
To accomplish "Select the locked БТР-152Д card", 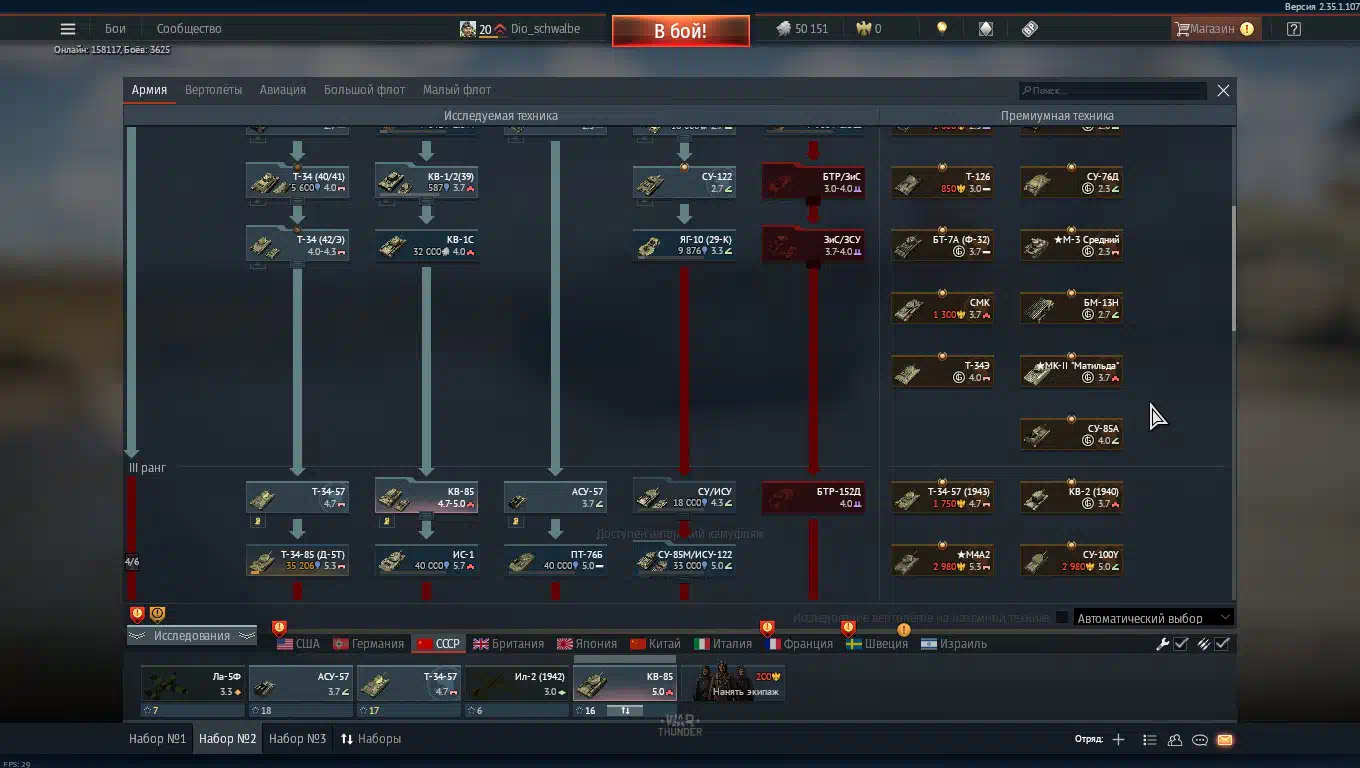I will (x=813, y=497).
